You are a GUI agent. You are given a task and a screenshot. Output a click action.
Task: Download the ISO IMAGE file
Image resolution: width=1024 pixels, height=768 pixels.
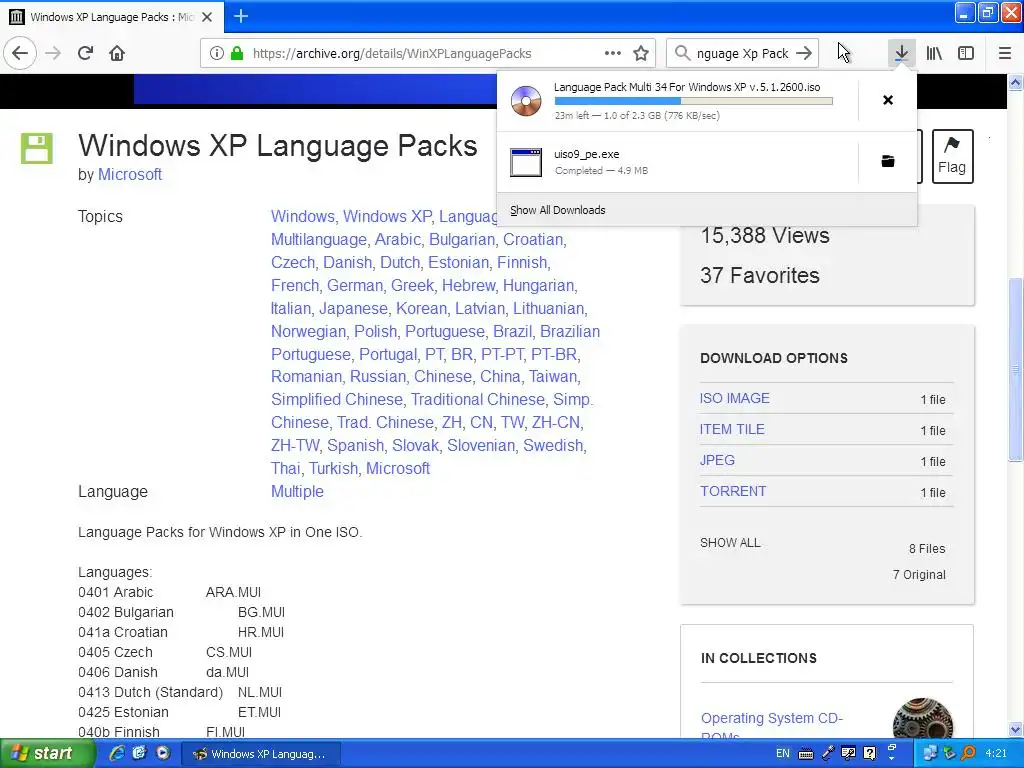click(x=735, y=398)
